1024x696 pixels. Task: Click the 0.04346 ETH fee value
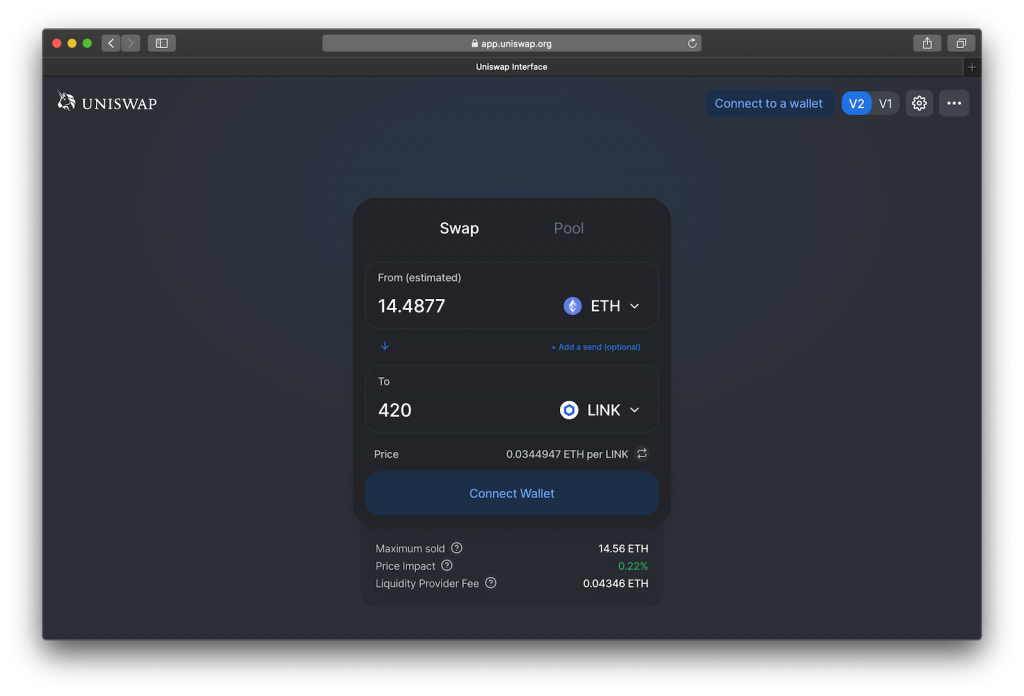pos(615,584)
